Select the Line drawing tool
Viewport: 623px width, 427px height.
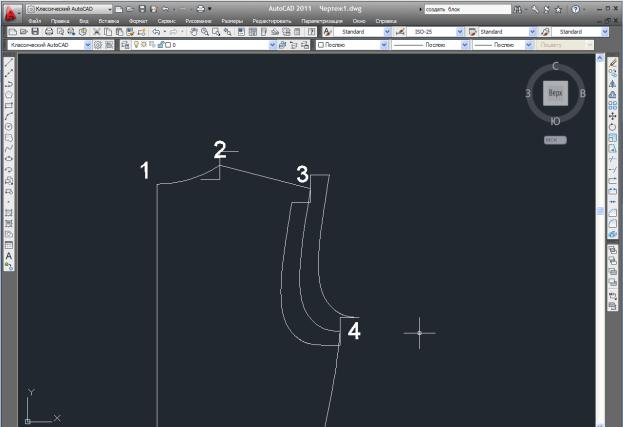9,62
